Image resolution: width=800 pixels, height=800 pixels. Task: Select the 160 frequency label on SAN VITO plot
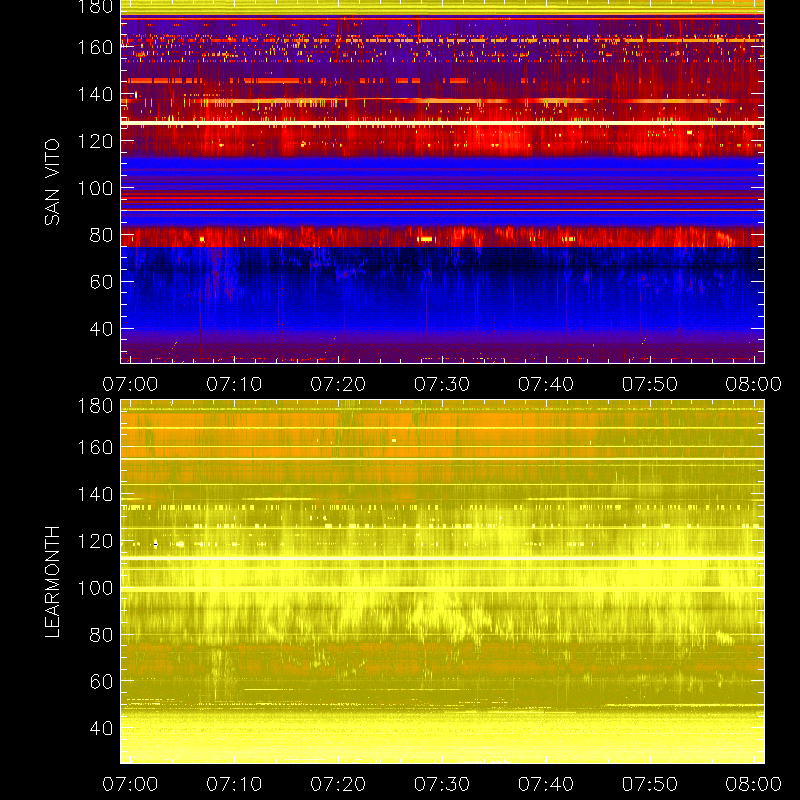tap(95, 47)
